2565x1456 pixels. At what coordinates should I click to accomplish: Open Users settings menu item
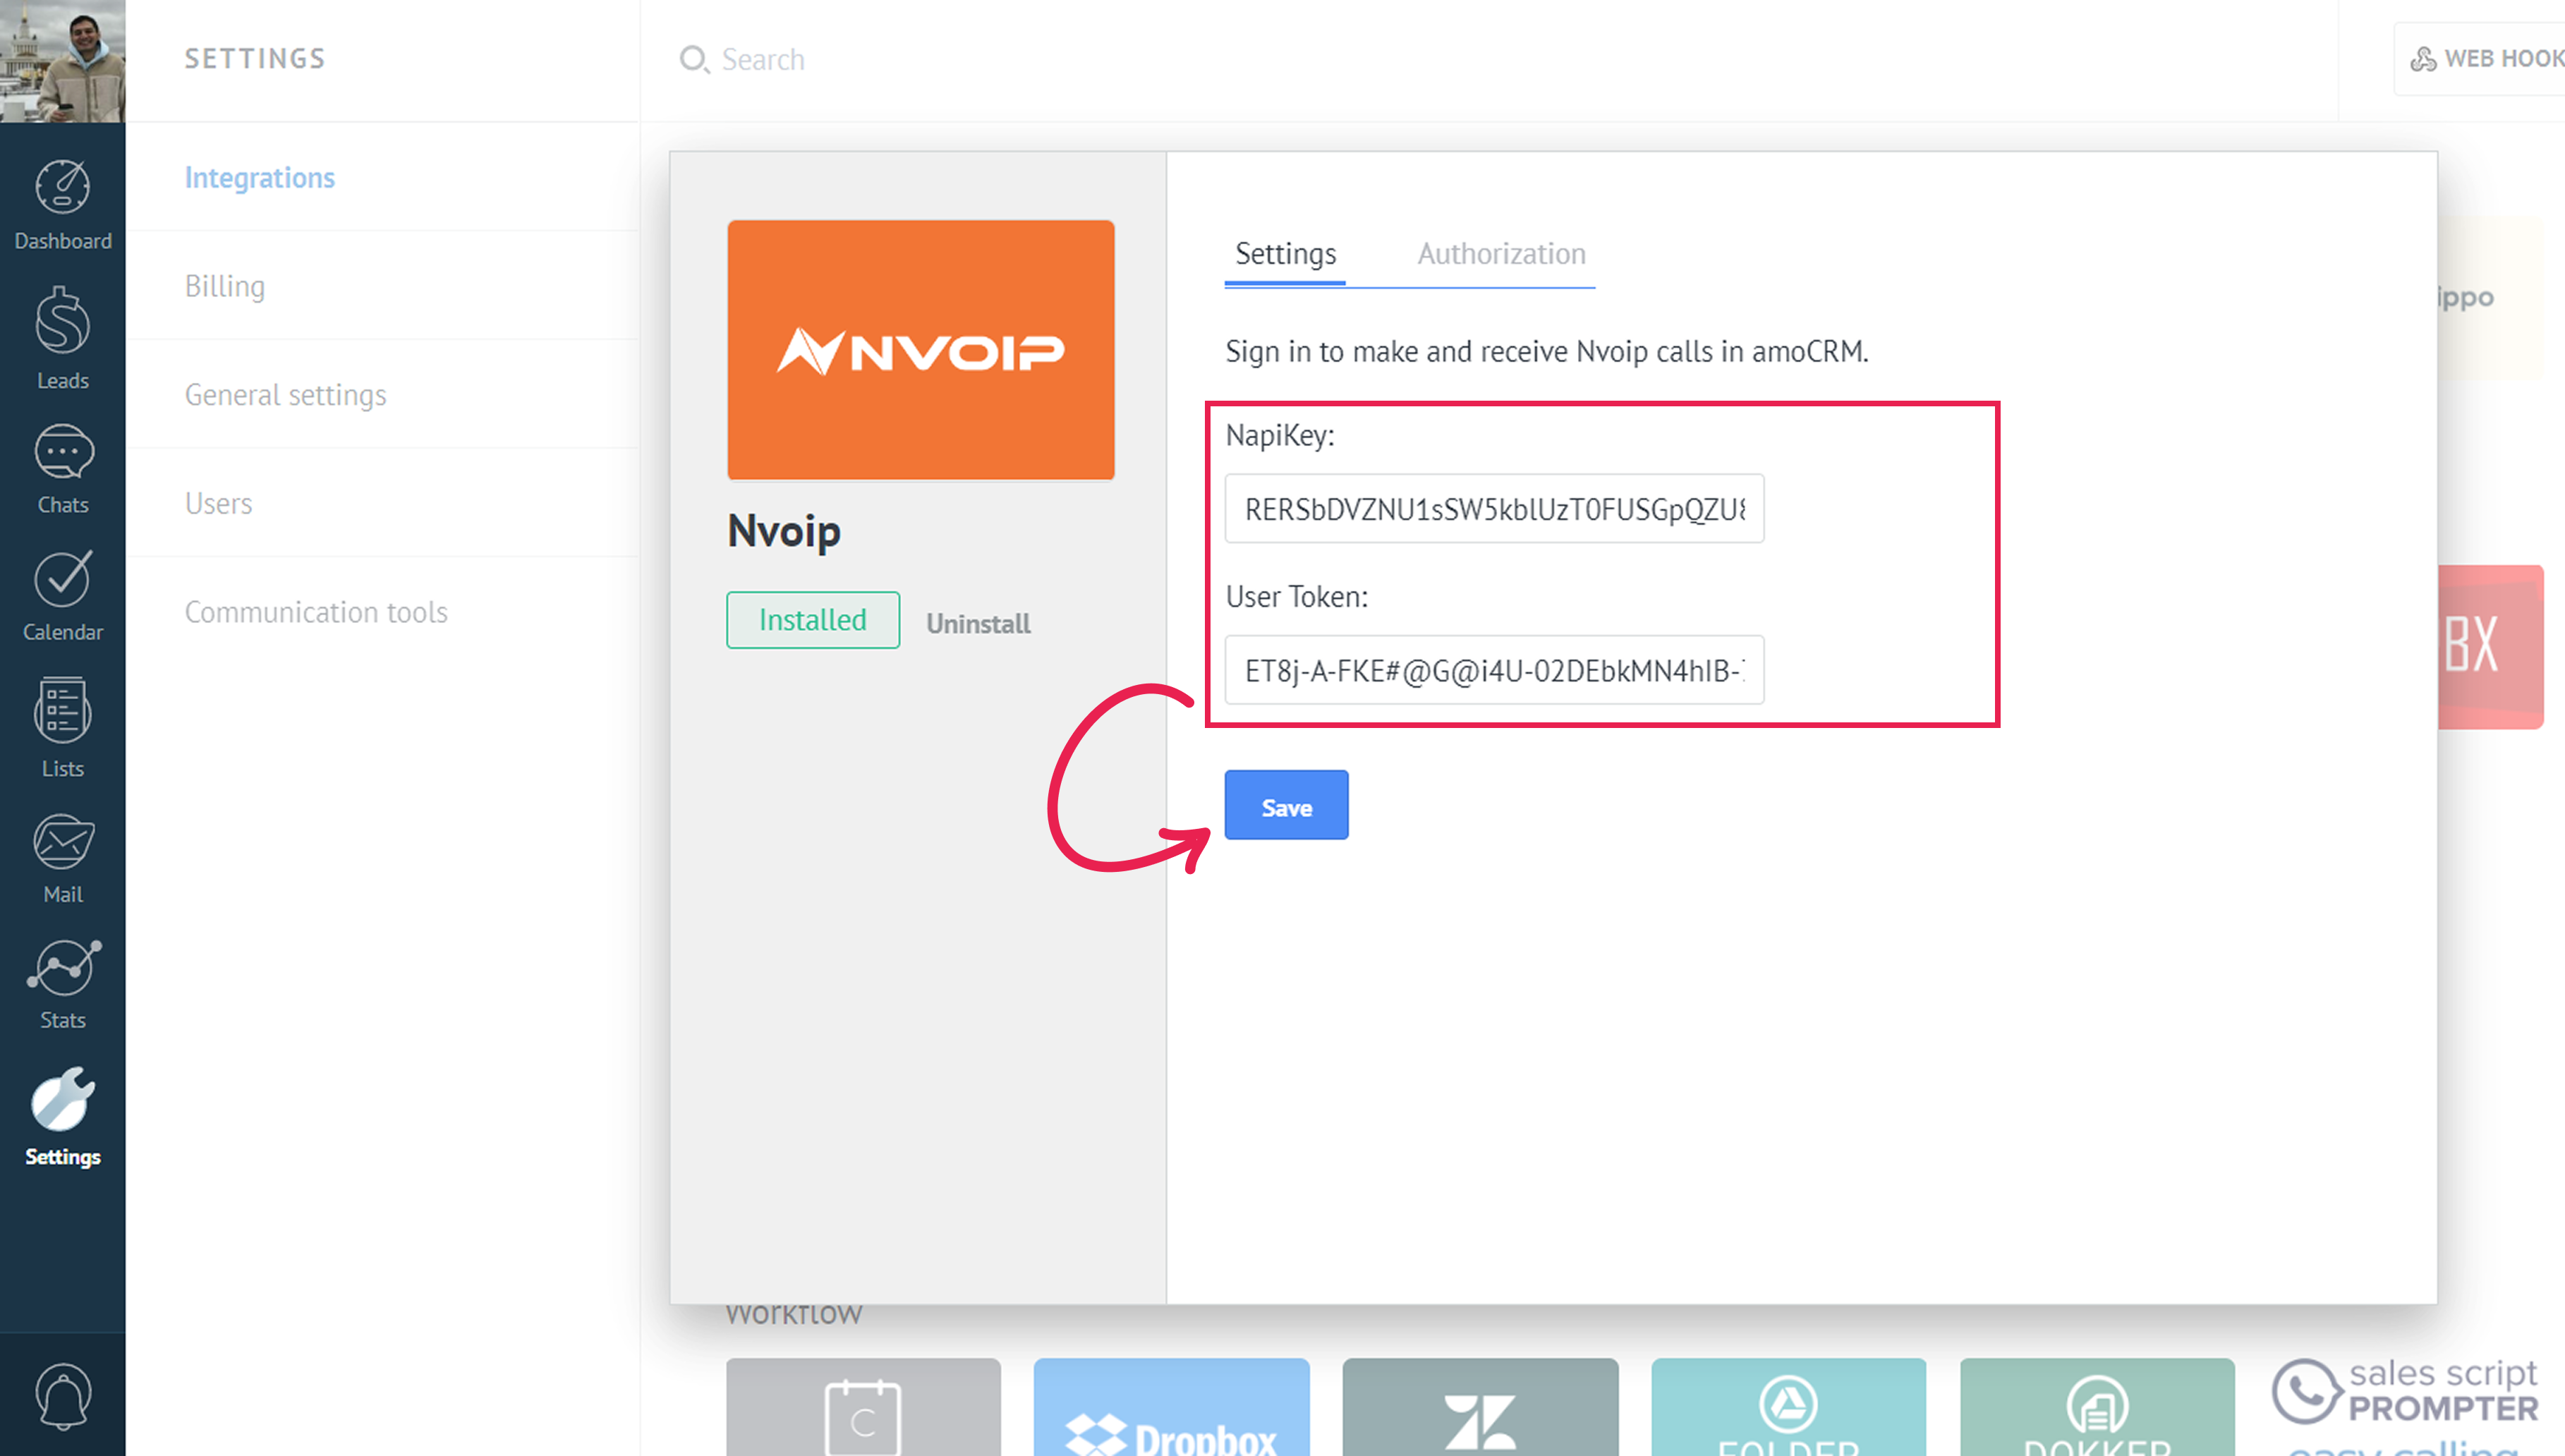click(x=218, y=503)
